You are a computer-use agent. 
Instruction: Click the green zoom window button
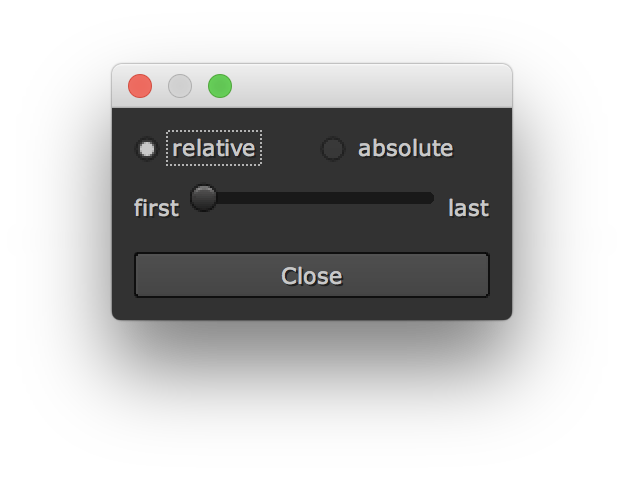220,86
